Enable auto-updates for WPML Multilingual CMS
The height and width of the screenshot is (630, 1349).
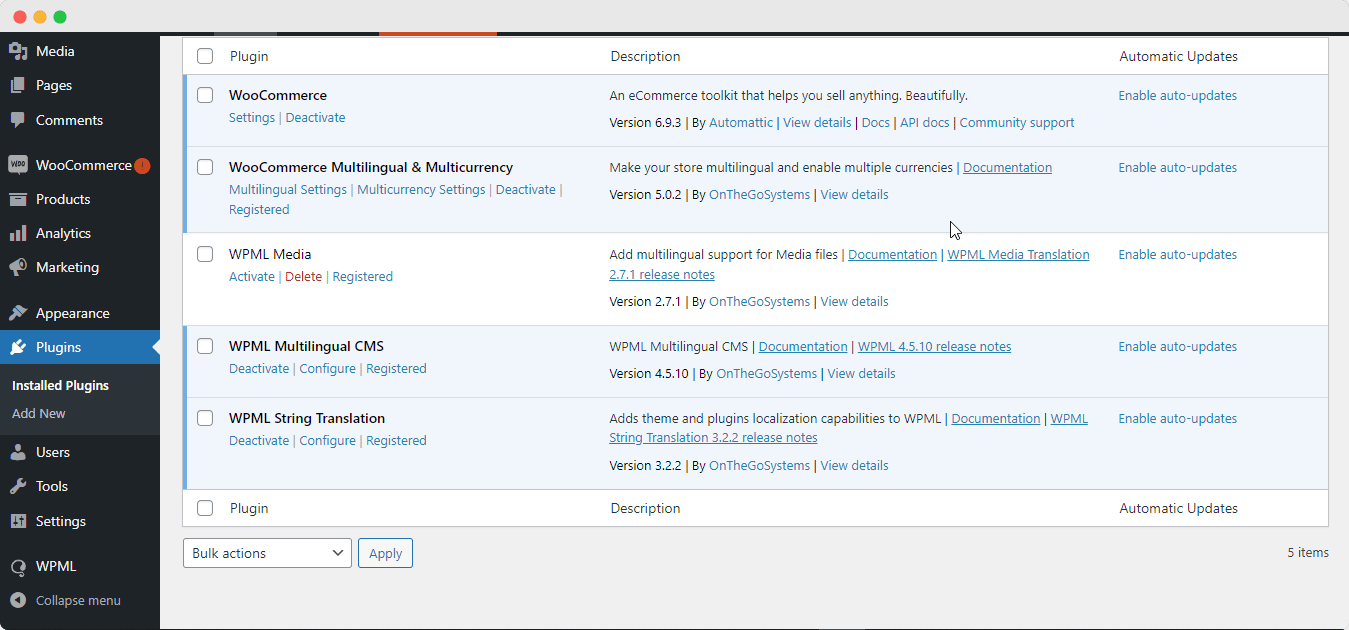[1178, 347]
